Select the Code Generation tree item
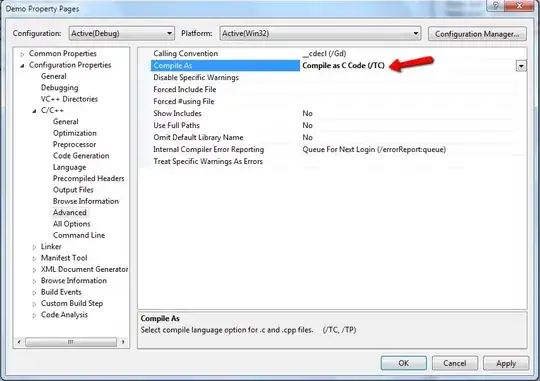 point(81,156)
